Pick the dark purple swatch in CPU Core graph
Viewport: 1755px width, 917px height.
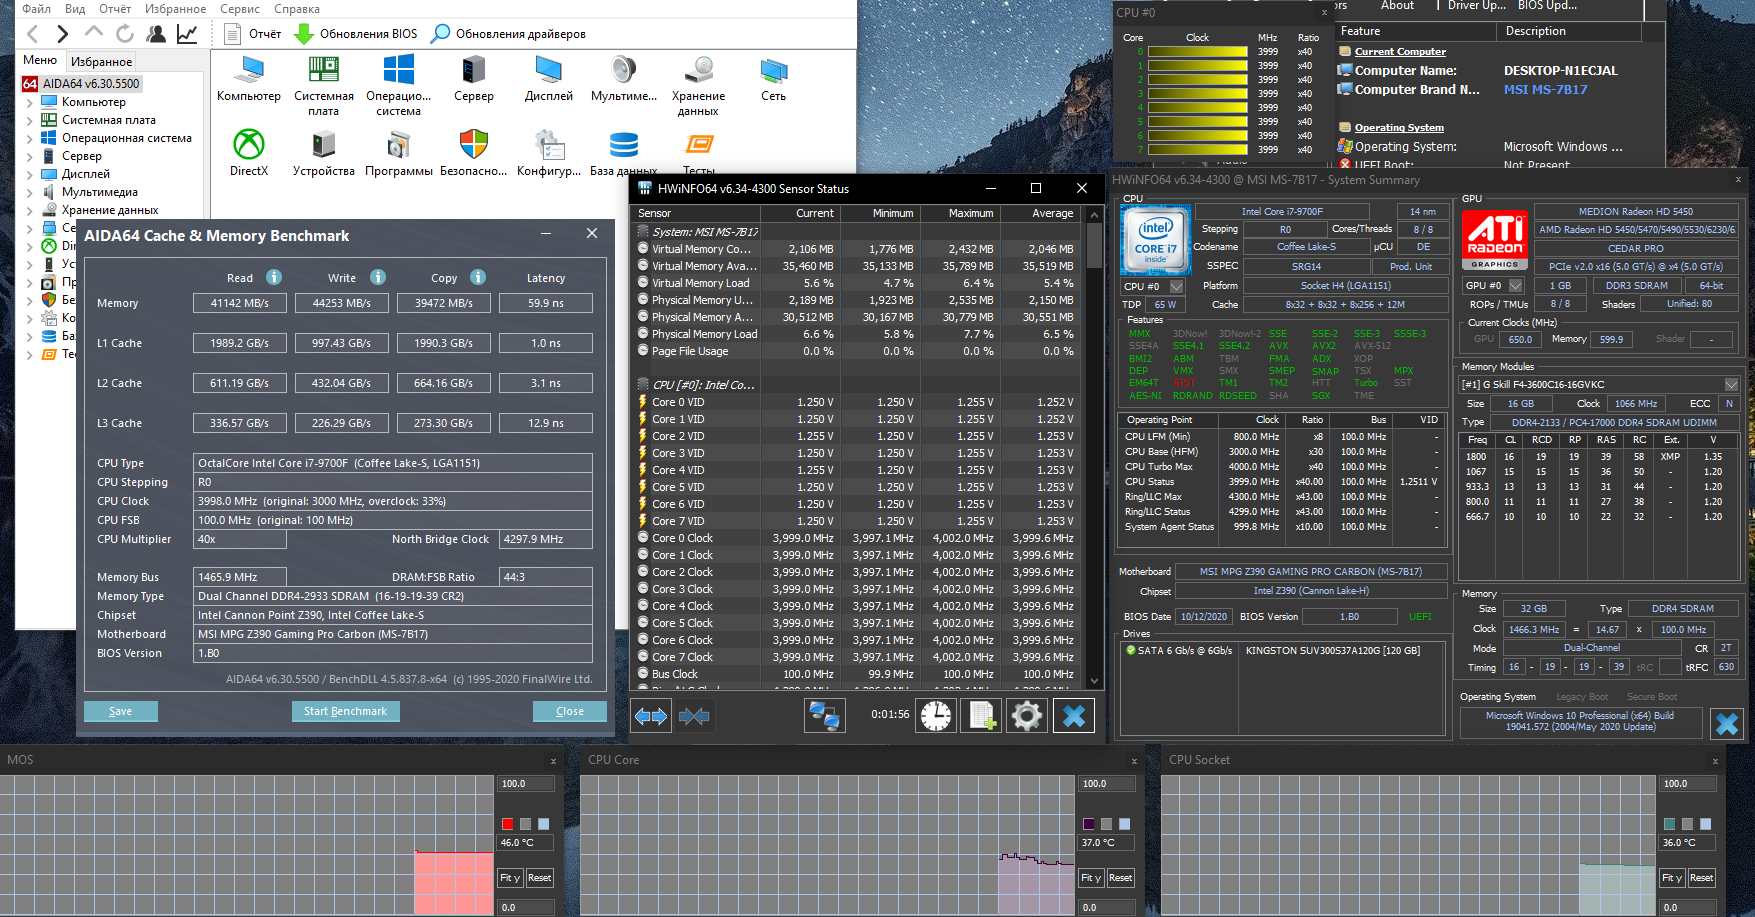click(x=1089, y=824)
